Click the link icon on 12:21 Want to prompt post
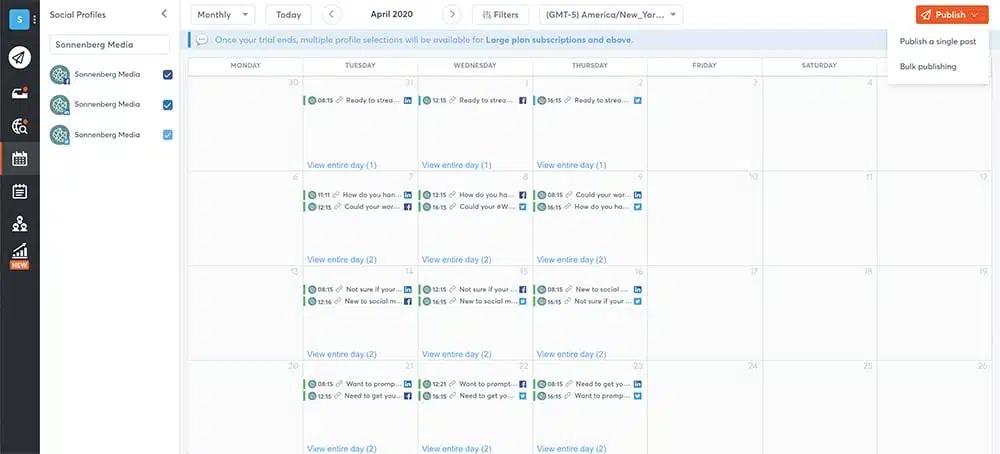 (452, 384)
